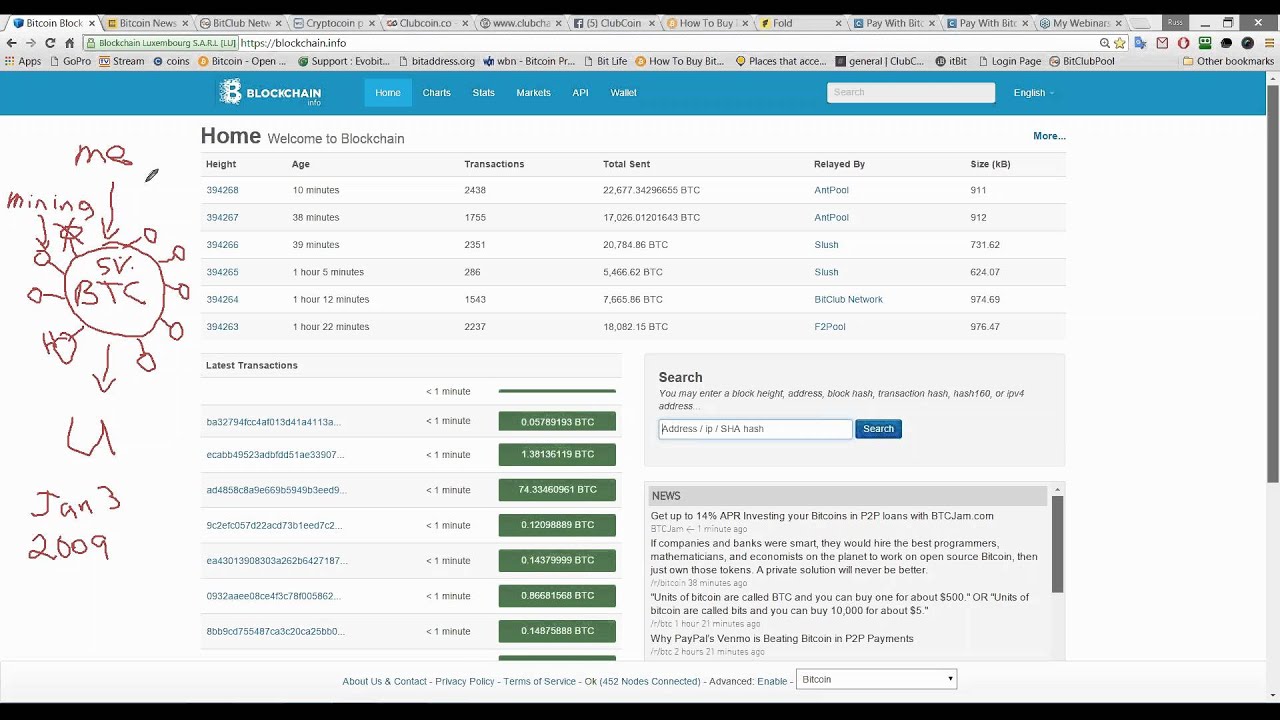Open the coins bookmark
This screenshot has width=1280, height=720.
tap(171, 61)
